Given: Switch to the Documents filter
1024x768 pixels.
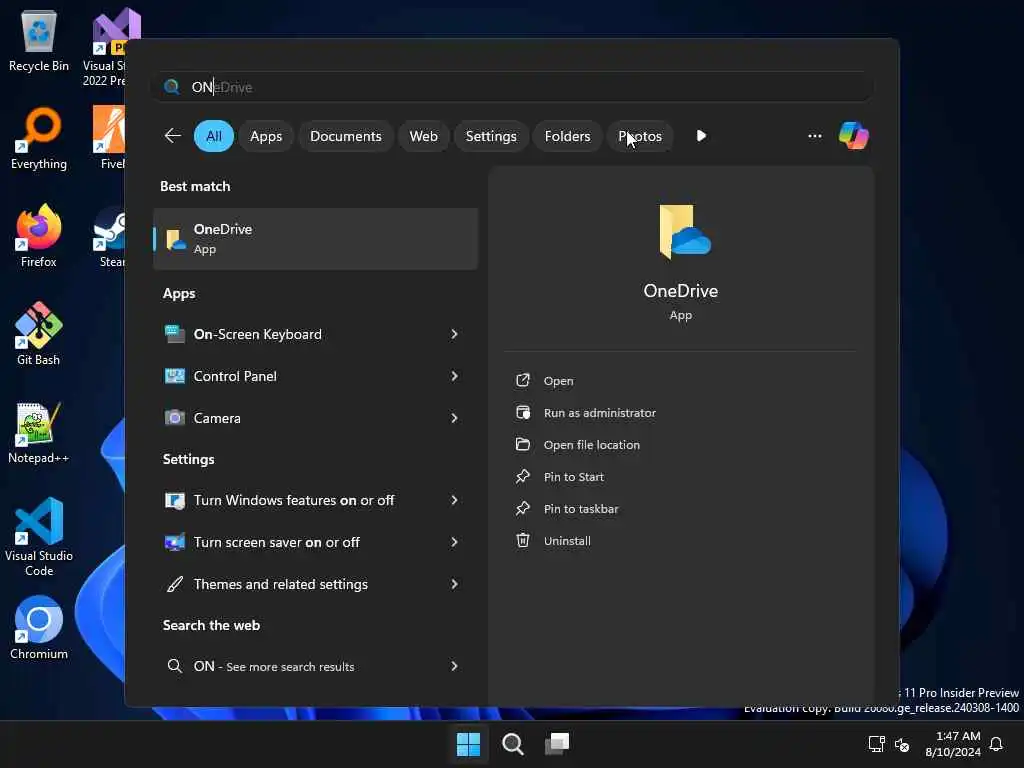Looking at the screenshot, I should [x=345, y=136].
